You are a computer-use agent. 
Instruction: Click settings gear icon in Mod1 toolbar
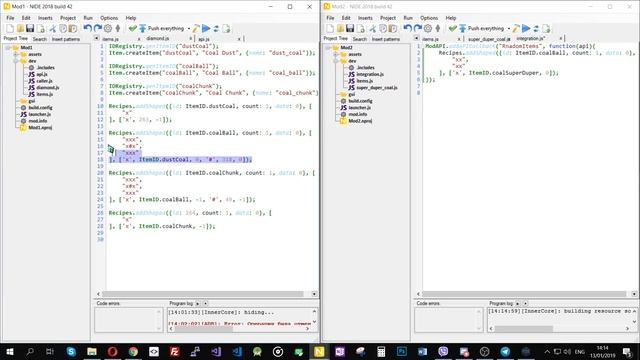point(108,29)
